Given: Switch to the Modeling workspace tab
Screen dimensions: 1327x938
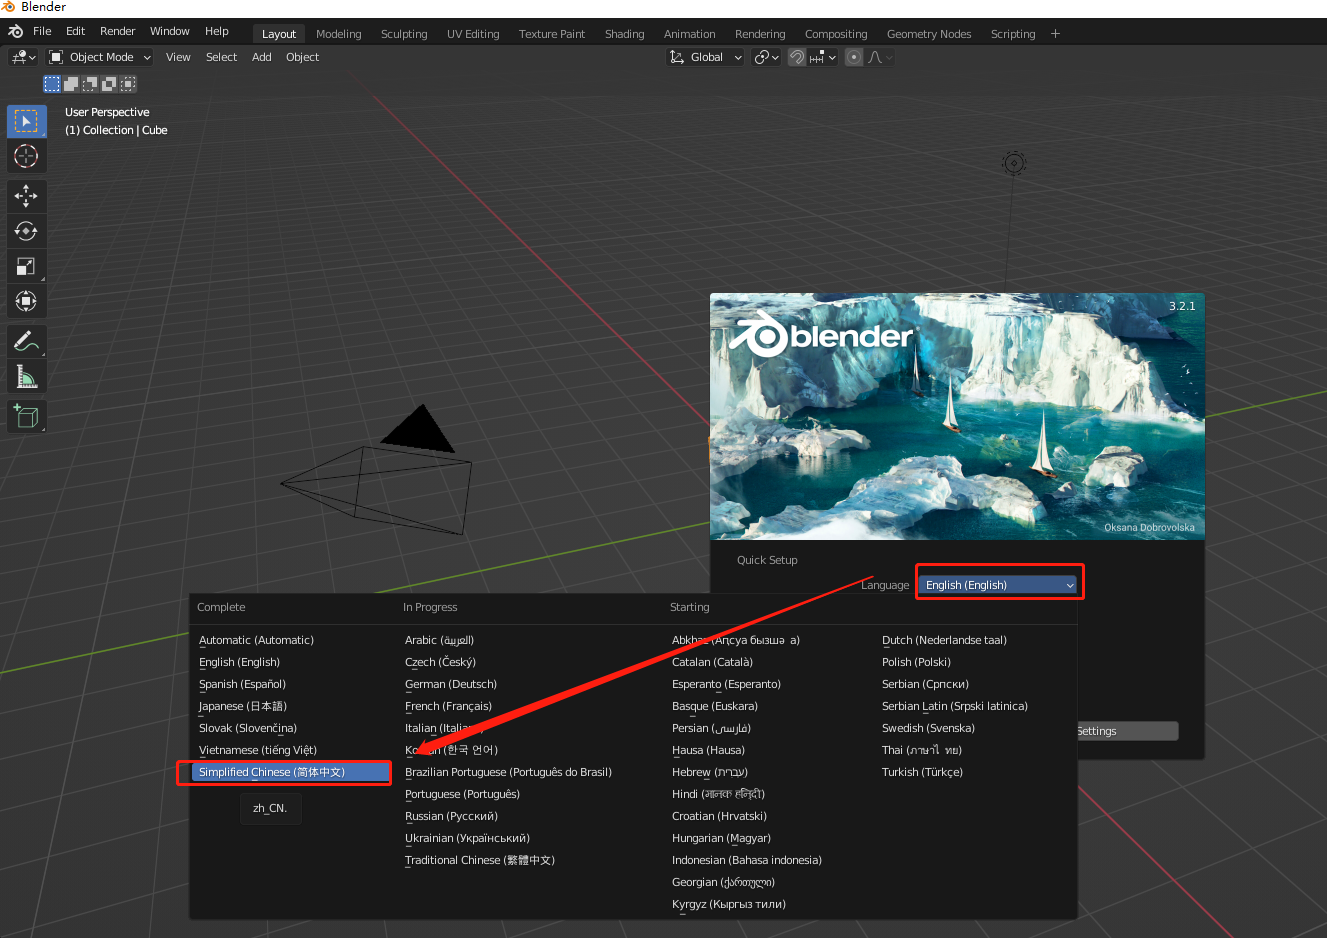Looking at the screenshot, I should coord(339,34).
